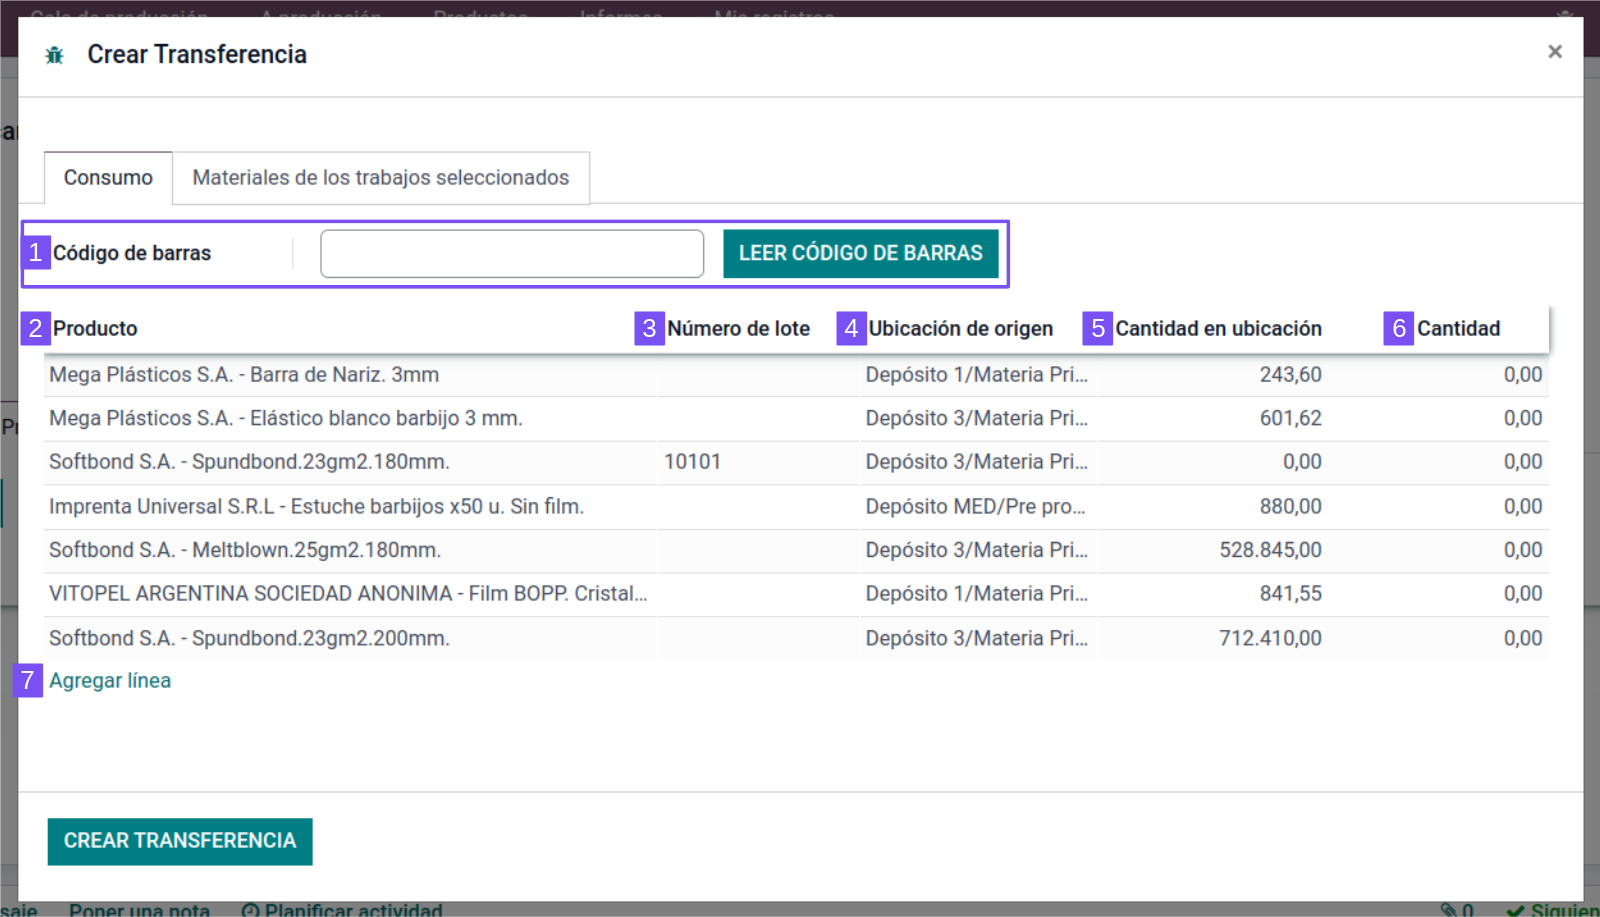
Task: Click the Cantidad column header
Action: click(x=1458, y=329)
